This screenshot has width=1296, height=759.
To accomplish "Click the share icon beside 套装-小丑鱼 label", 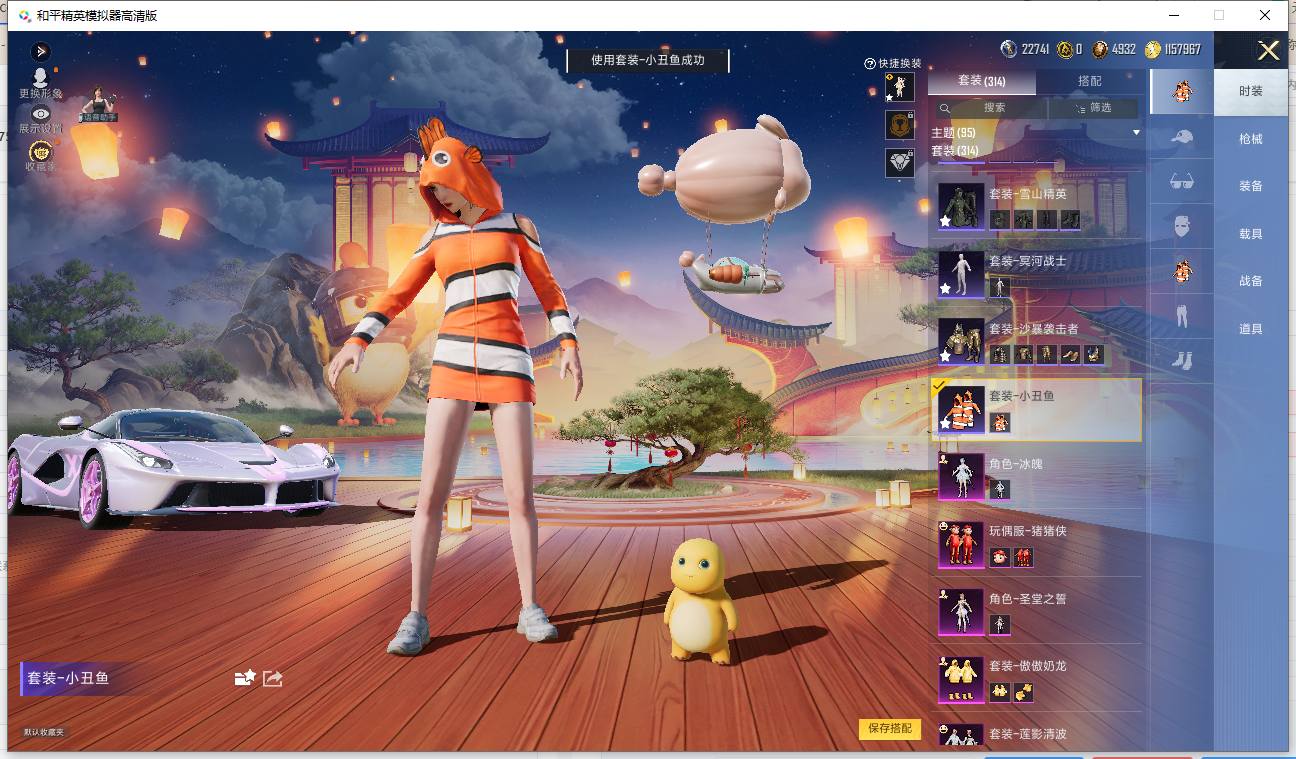I will [x=272, y=678].
